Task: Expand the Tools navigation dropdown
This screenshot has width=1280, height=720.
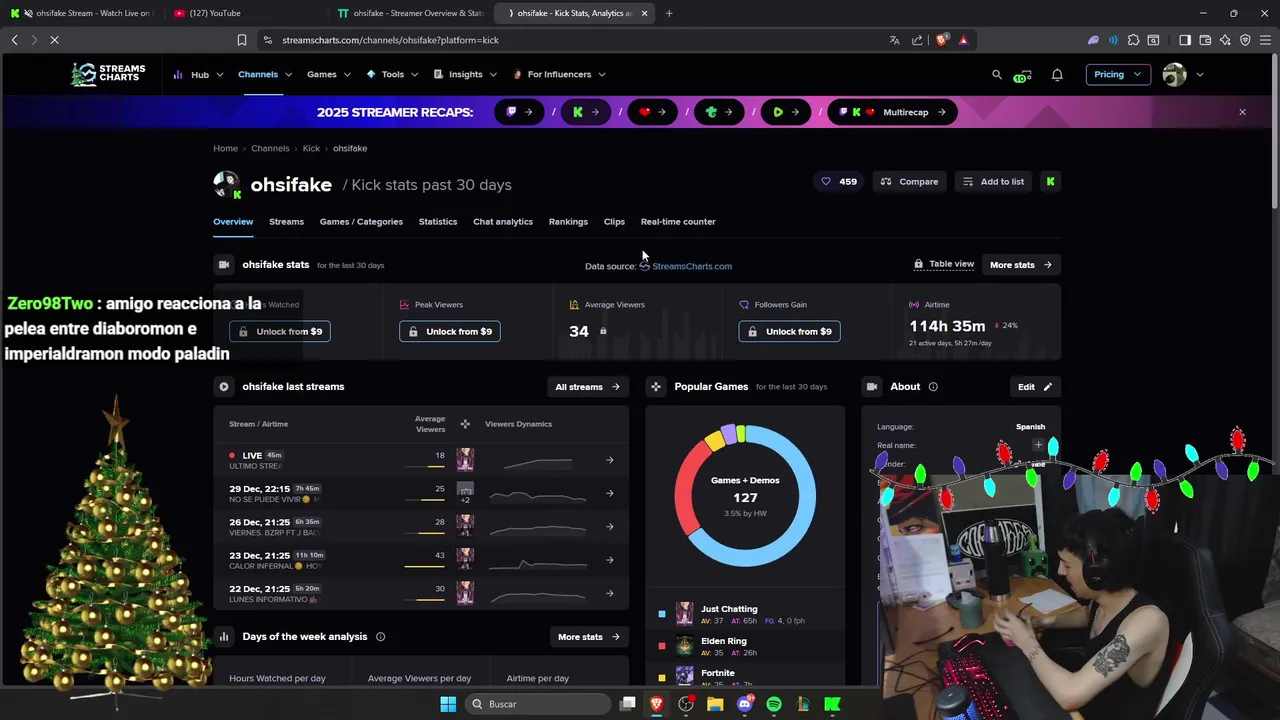Action: (392, 75)
